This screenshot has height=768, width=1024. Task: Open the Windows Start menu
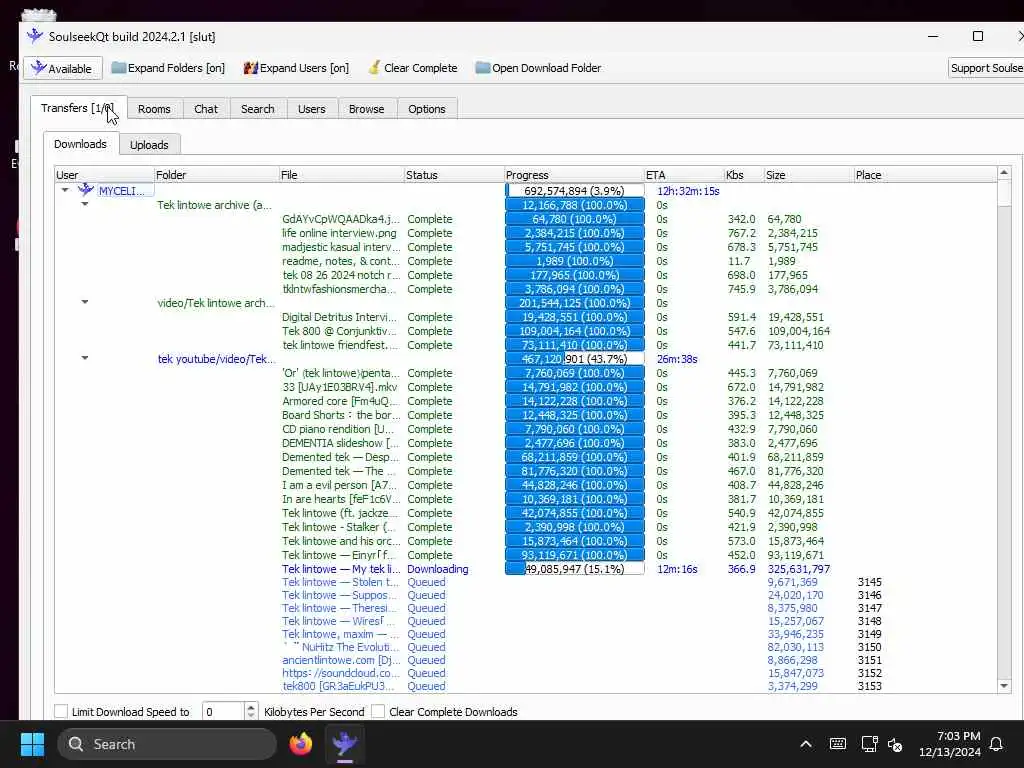[32, 744]
